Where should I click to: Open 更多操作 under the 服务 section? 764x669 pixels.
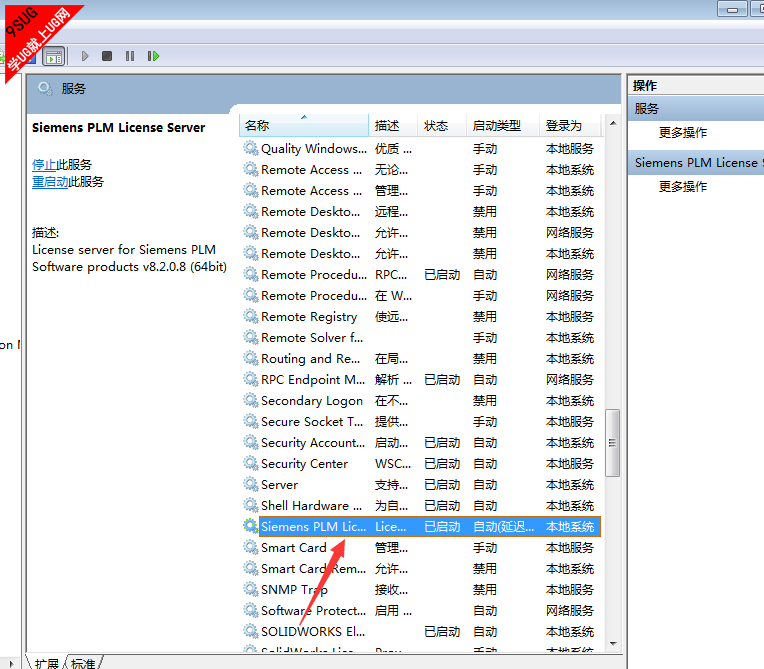click(683, 133)
